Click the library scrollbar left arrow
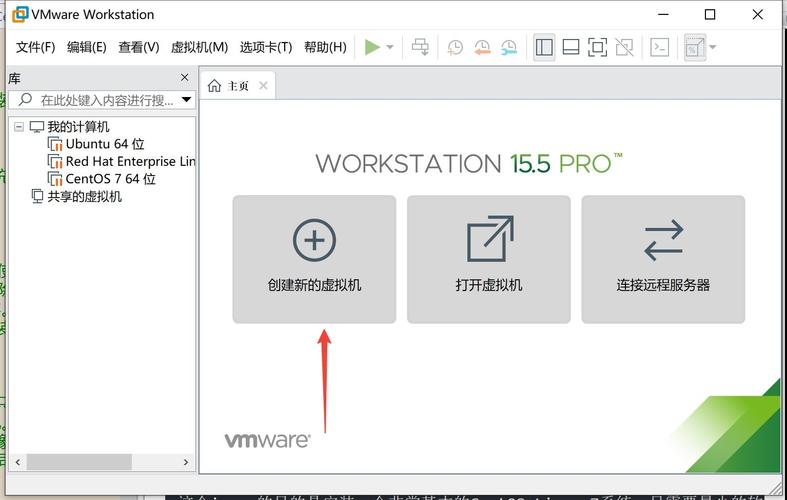Screen dimensions: 787x500 click(x=18, y=462)
